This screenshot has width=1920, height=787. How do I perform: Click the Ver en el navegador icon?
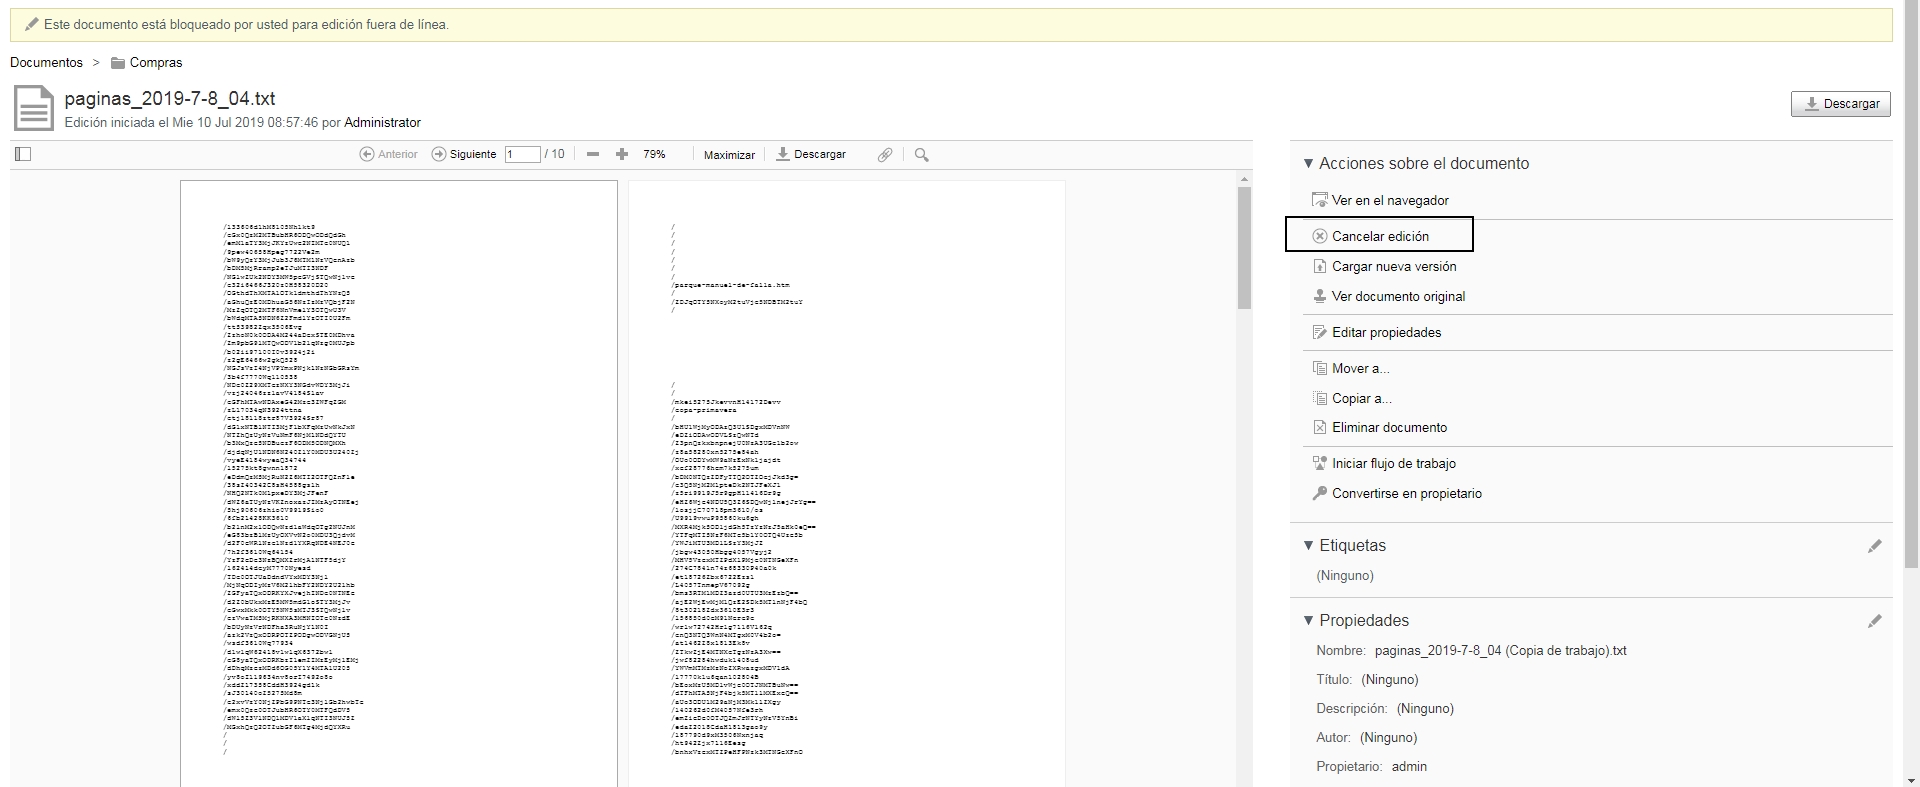coord(1319,200)
